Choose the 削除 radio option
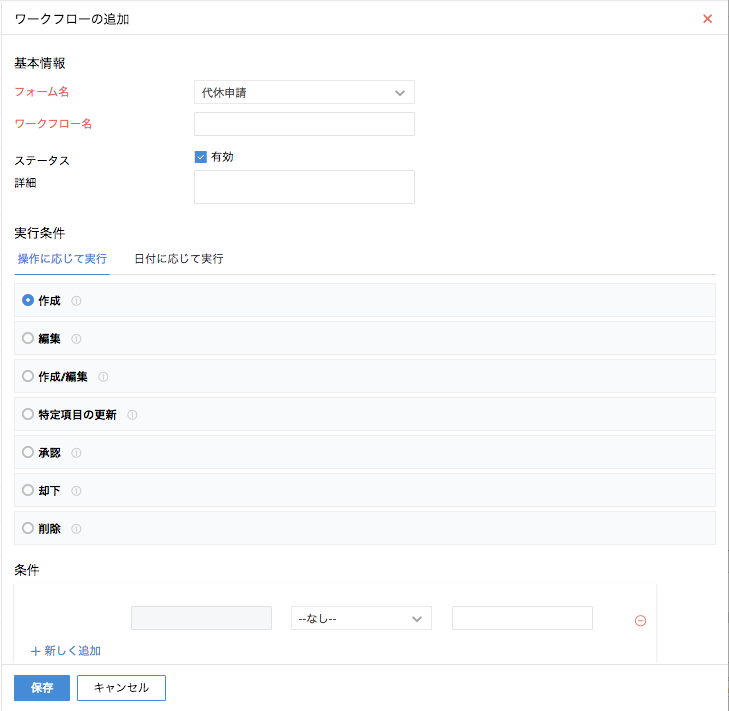The image size is (729, 711). click(28, 528)
